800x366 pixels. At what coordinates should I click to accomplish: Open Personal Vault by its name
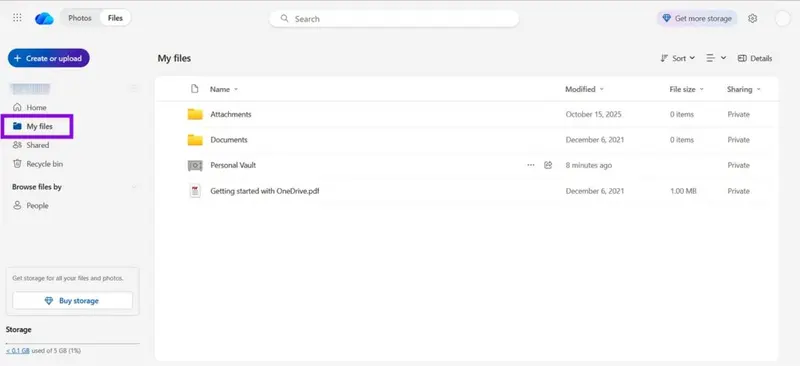click(233, 165)
